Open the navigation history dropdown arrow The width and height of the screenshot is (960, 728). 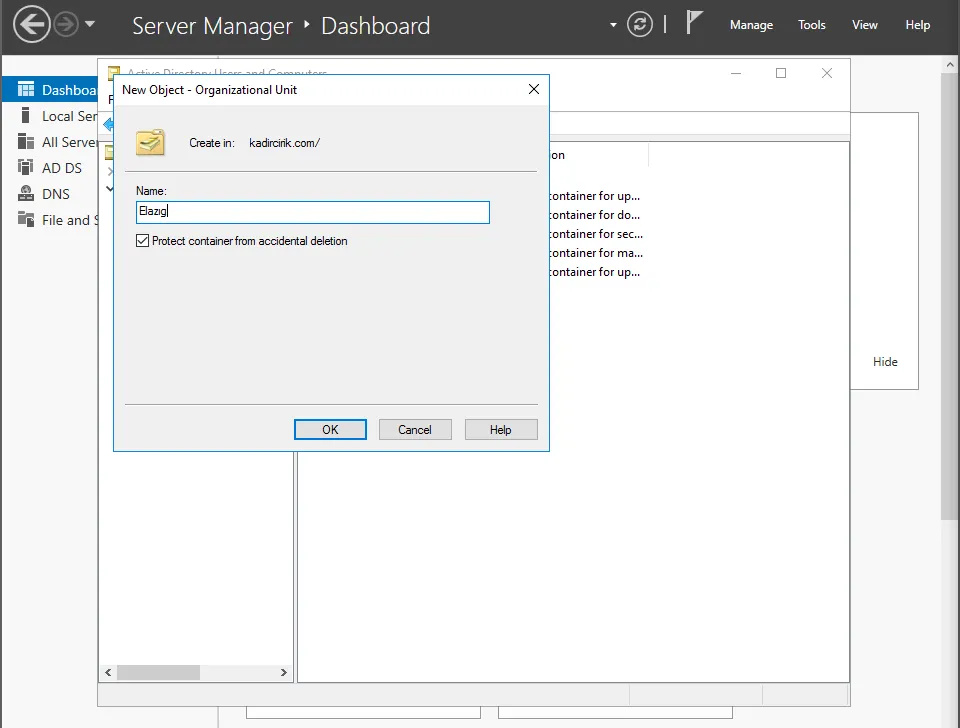pyautogui.click(x=90, y=24)
